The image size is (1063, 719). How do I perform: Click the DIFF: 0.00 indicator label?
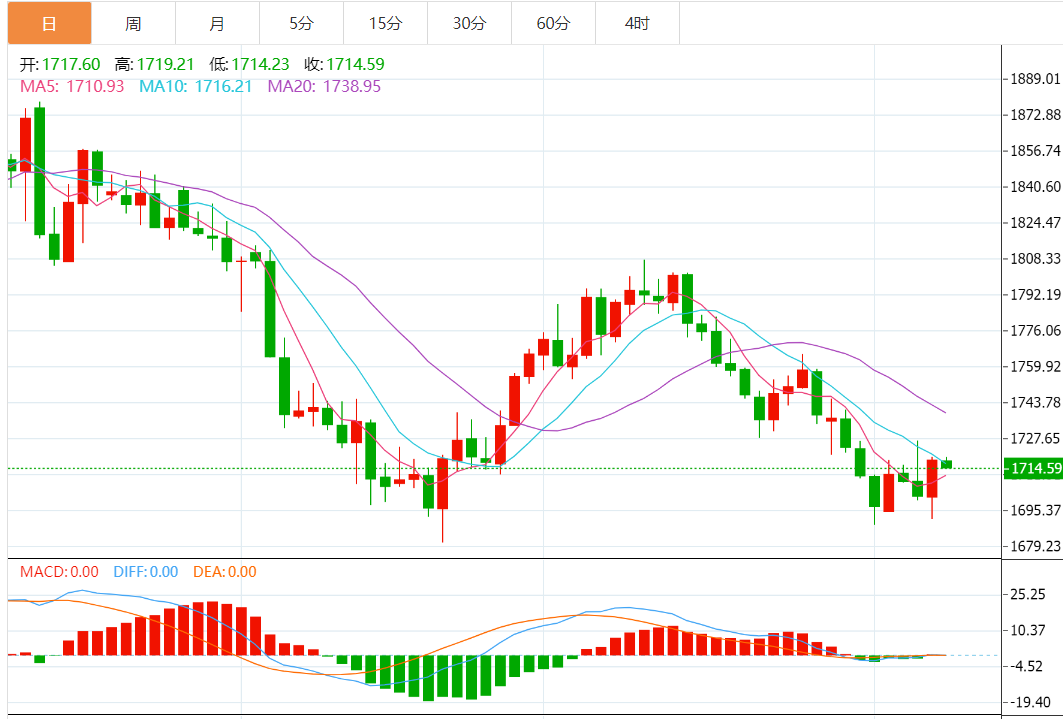click(x=146, y=571)
